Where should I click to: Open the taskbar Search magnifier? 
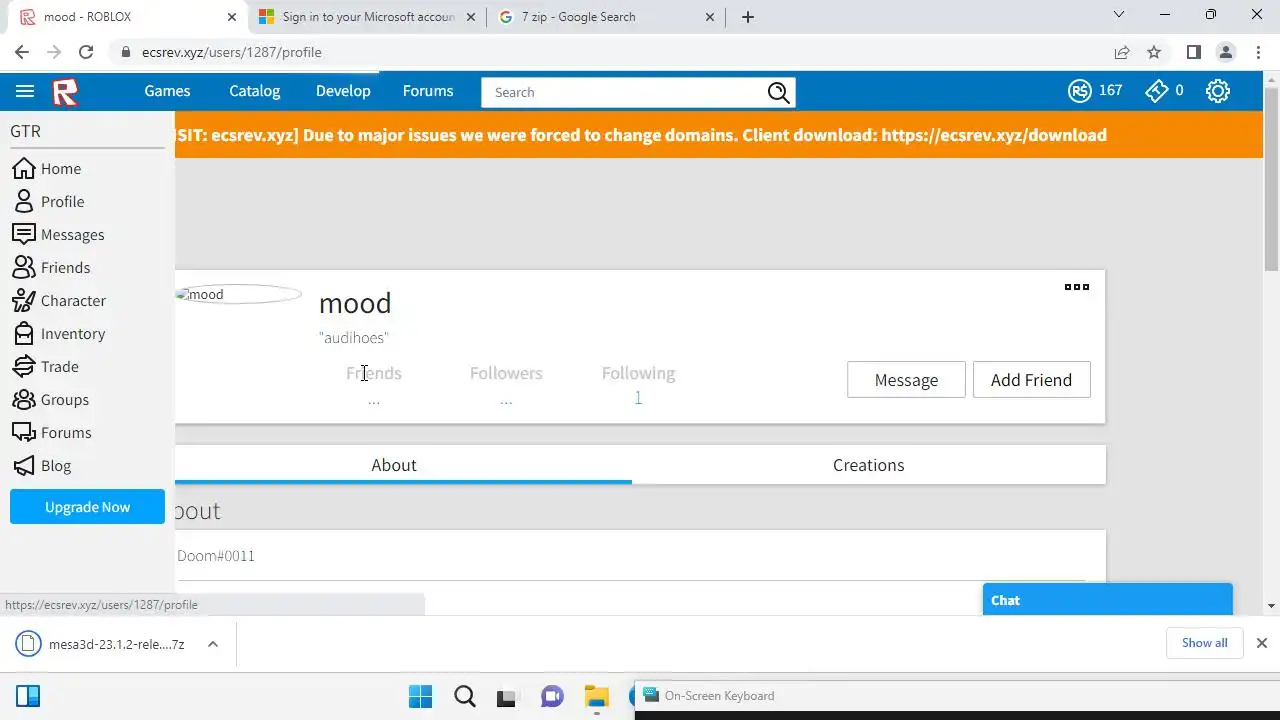465,696
